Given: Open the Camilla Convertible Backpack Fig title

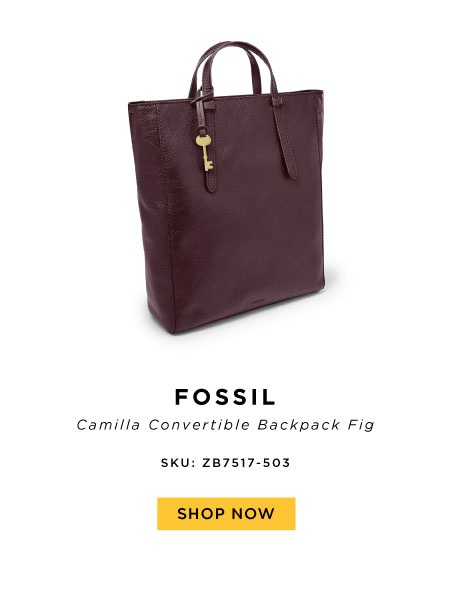Looking at the screenshot, I should 225,425.
